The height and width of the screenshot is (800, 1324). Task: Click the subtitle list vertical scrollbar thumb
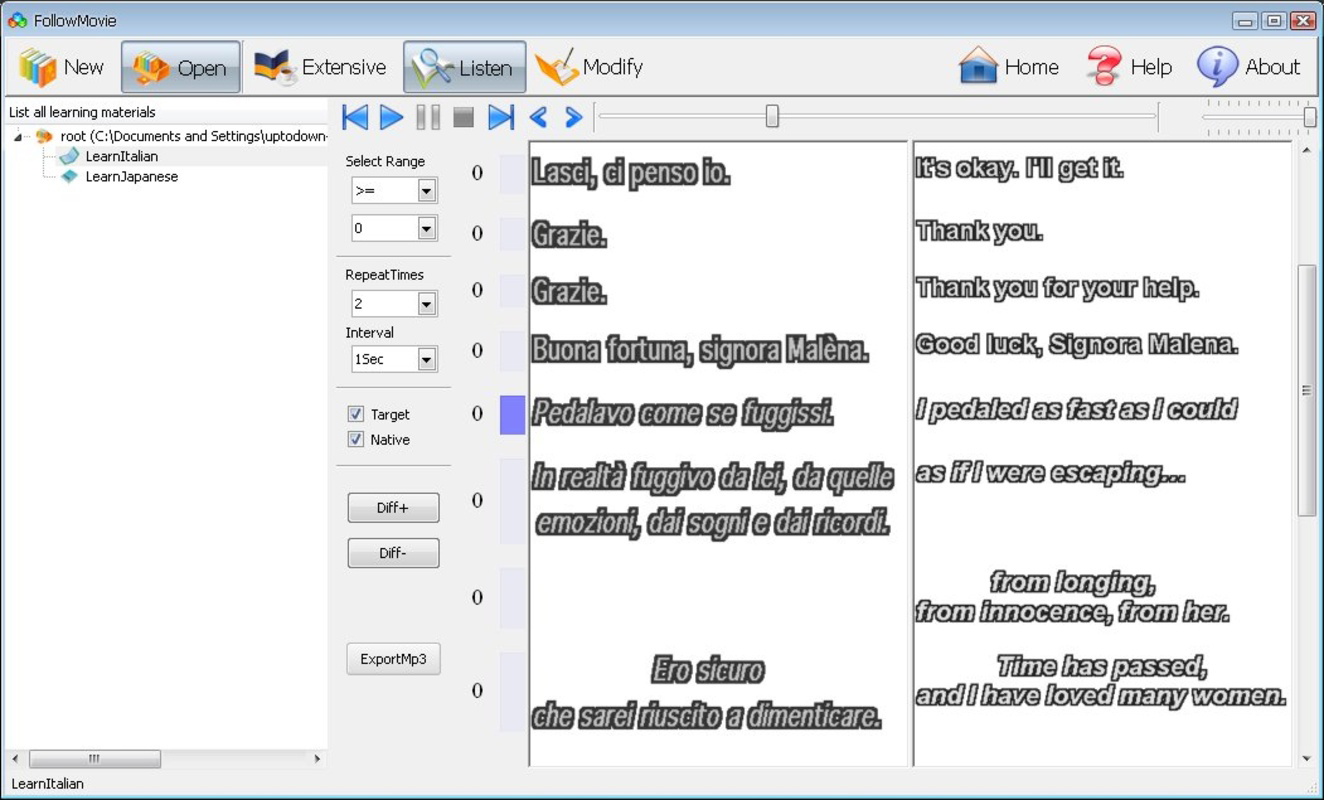coord(1306,390)
